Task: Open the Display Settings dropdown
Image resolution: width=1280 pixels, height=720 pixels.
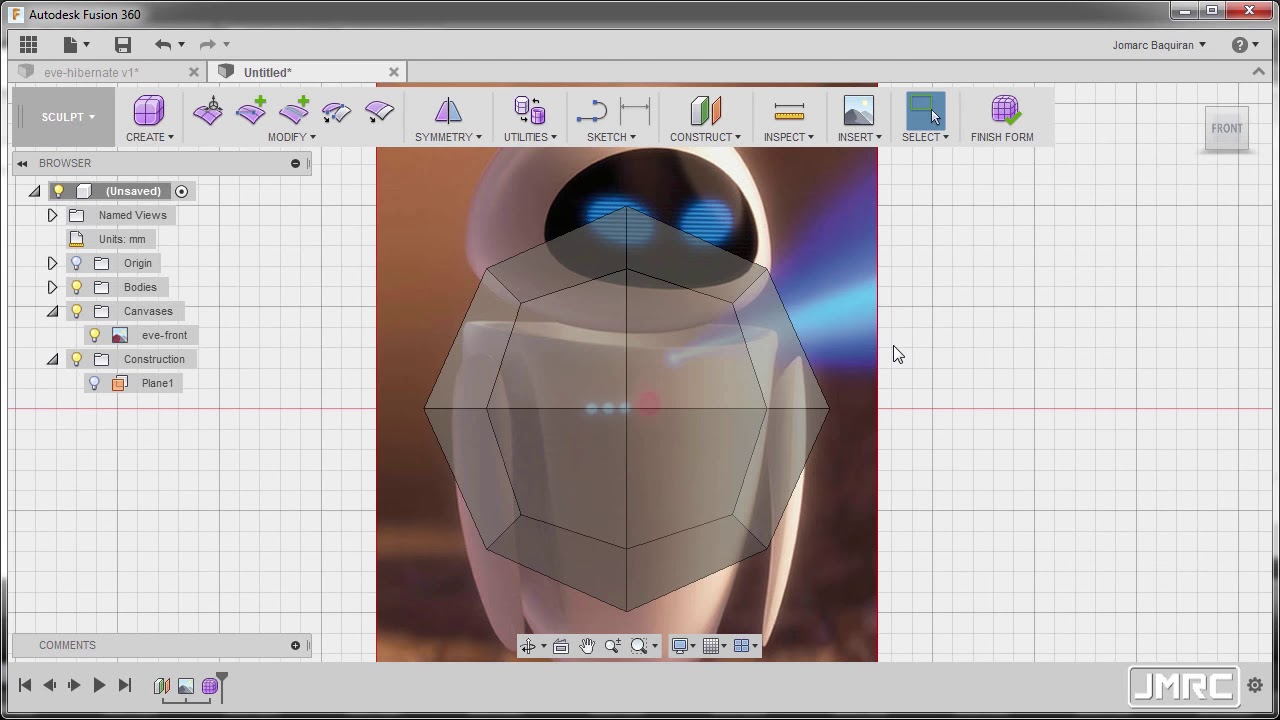Action: click(684, 646)
